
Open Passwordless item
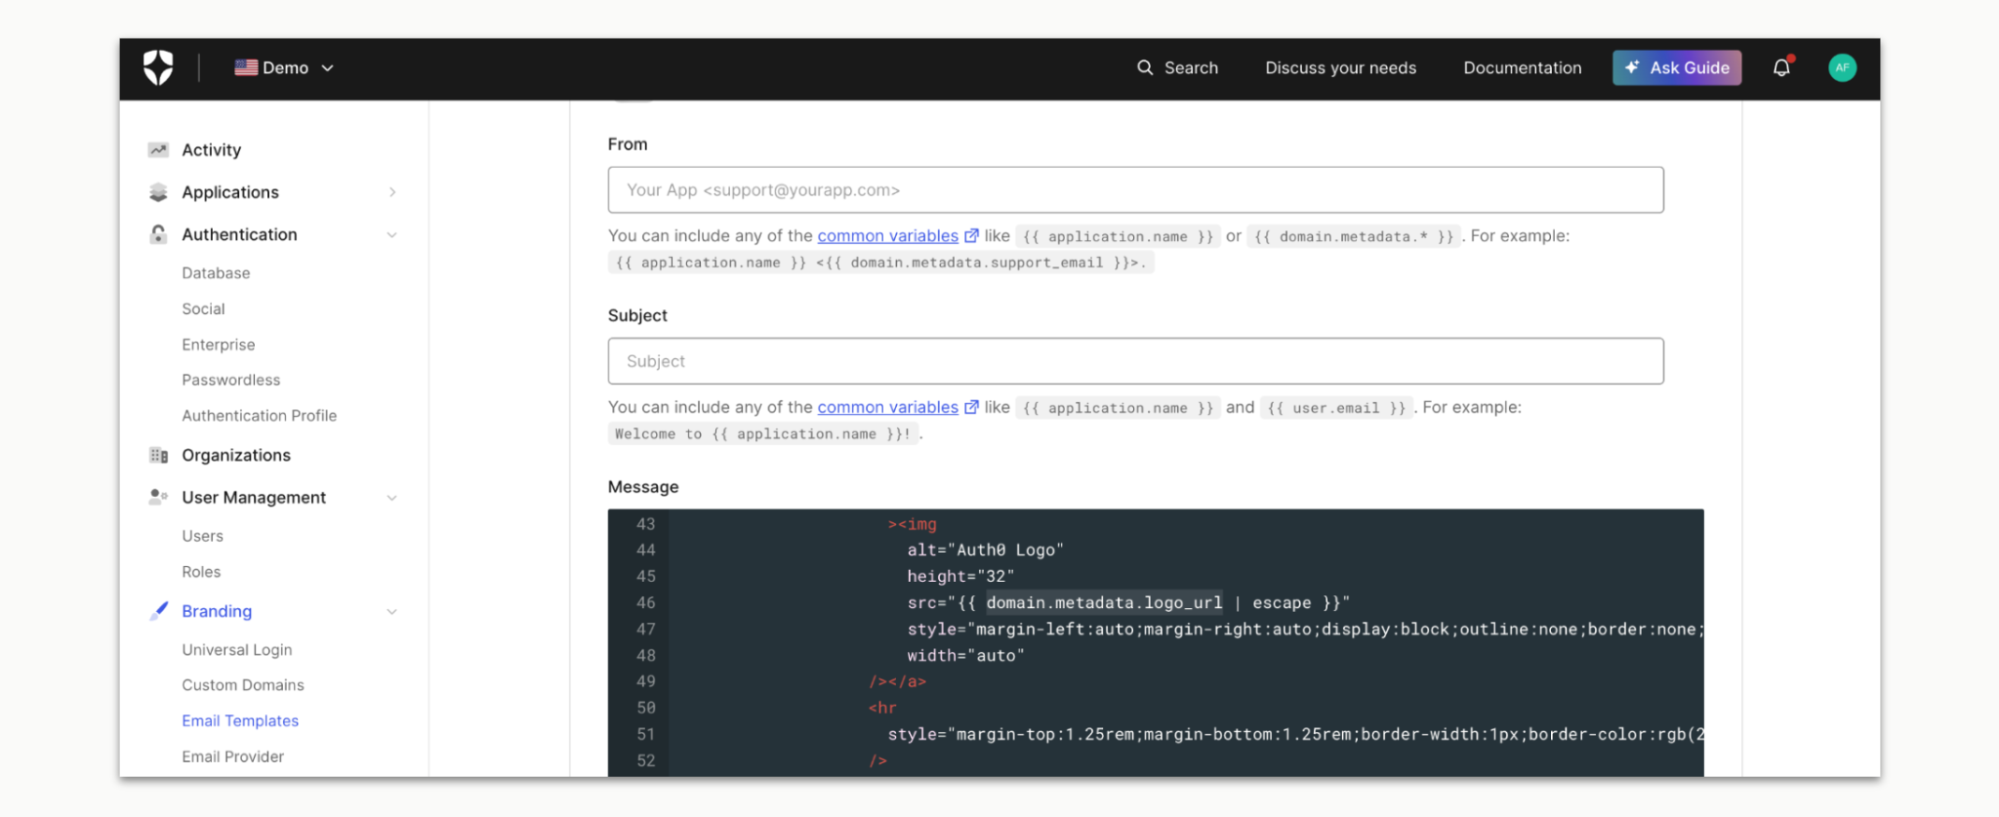click(231, 380)
